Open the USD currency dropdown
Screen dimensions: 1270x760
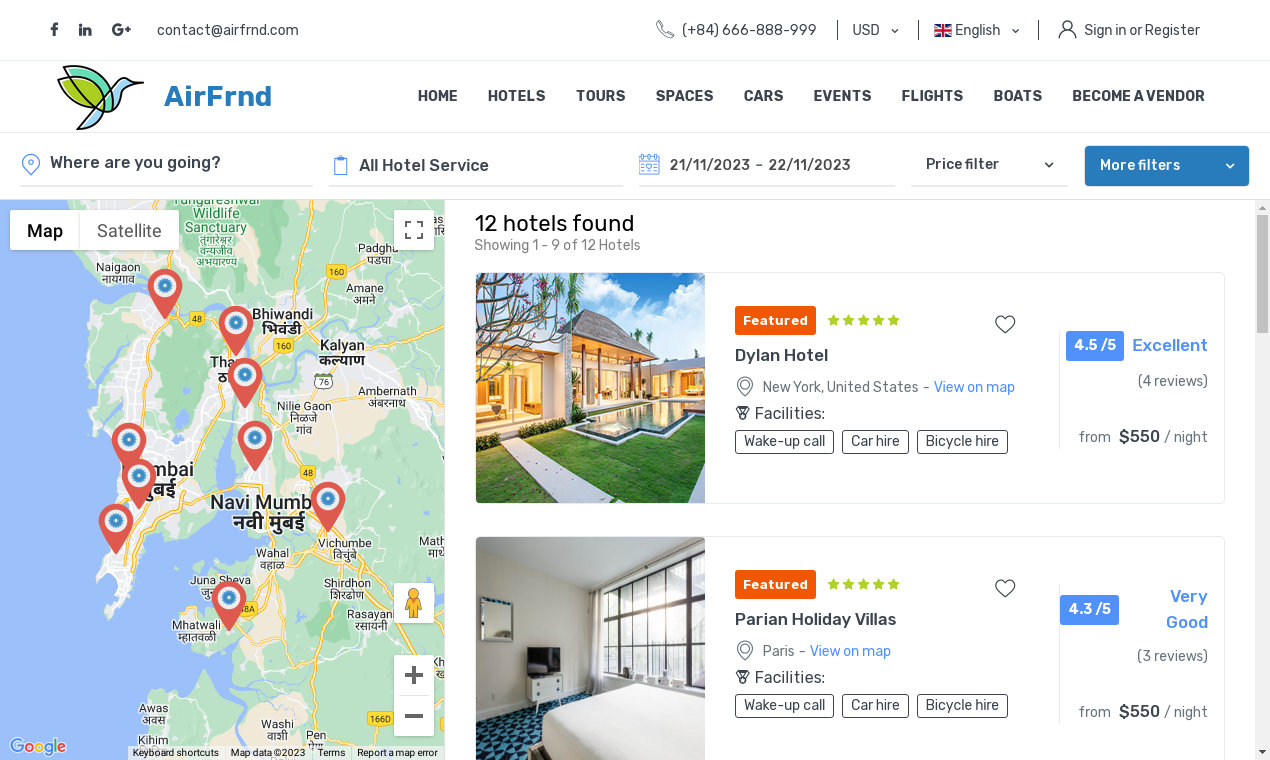[x=875, y=30]
